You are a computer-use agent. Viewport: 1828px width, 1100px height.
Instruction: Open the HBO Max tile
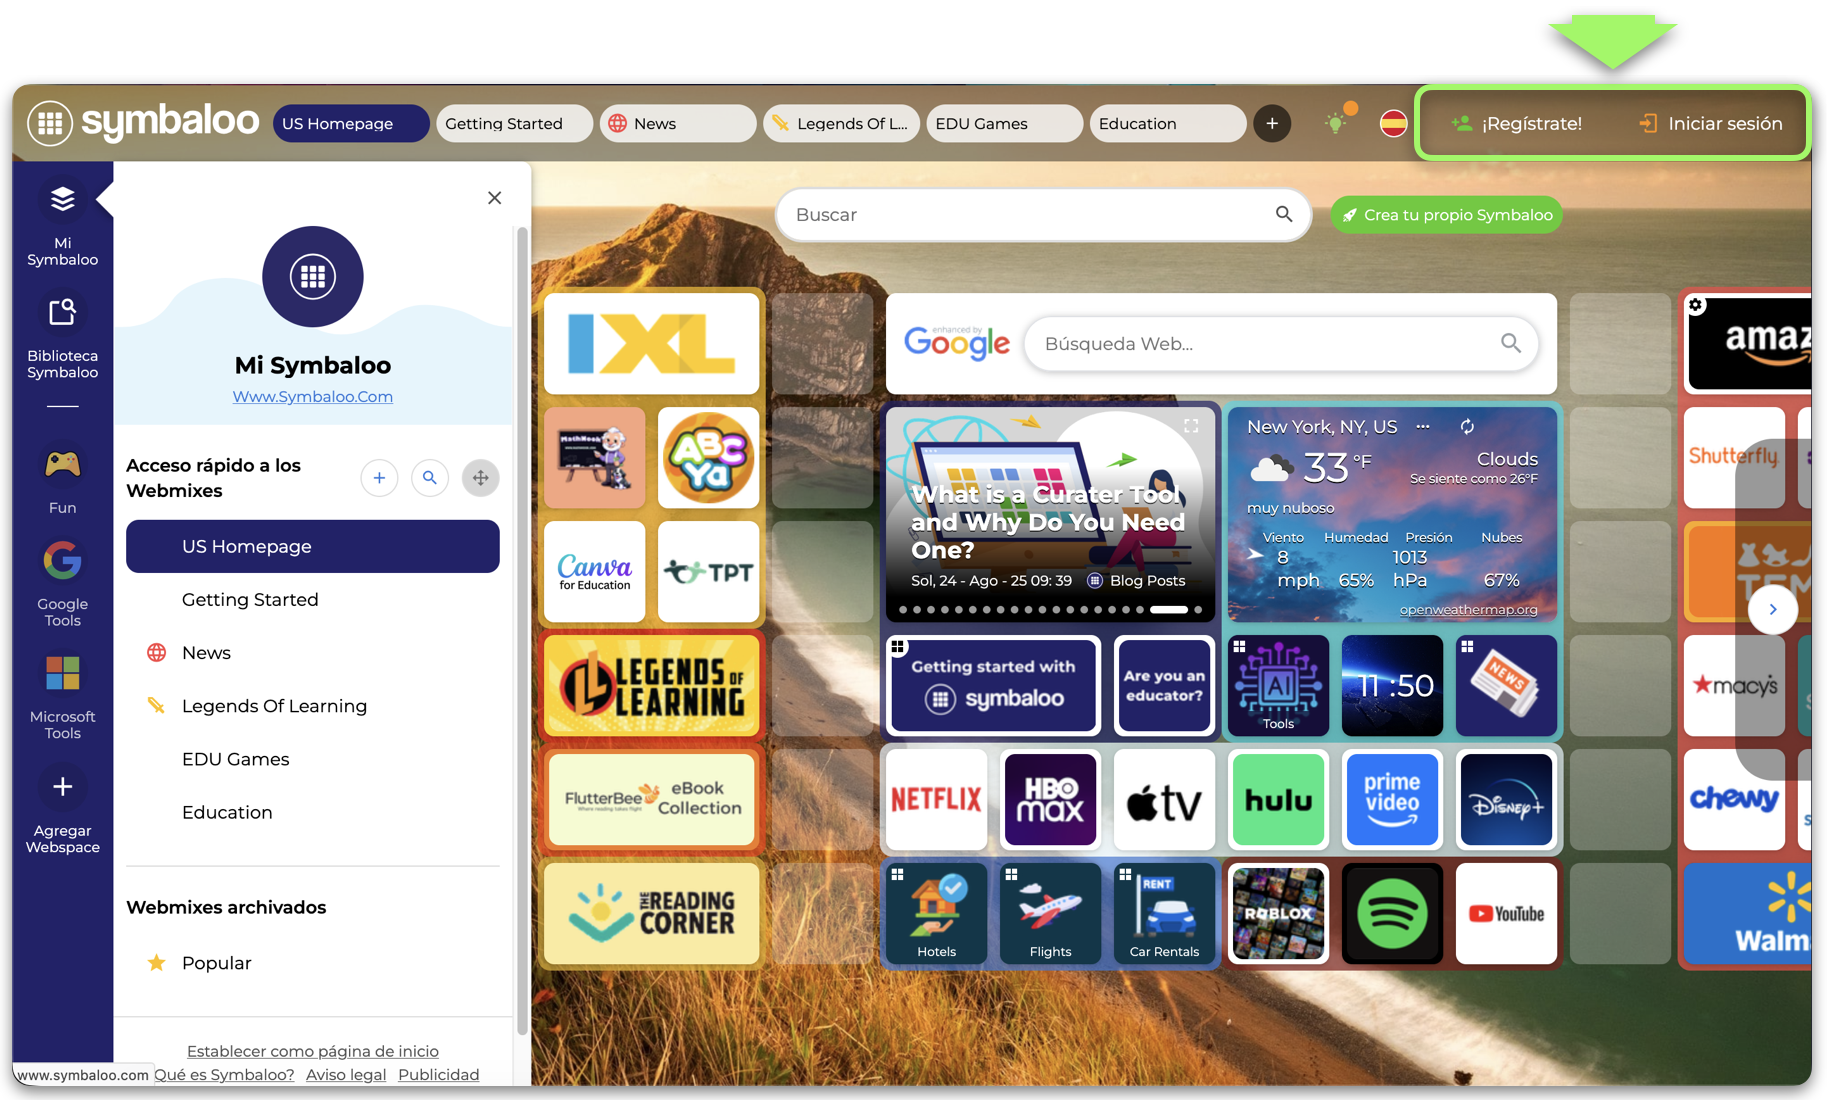click(1051, 800)
